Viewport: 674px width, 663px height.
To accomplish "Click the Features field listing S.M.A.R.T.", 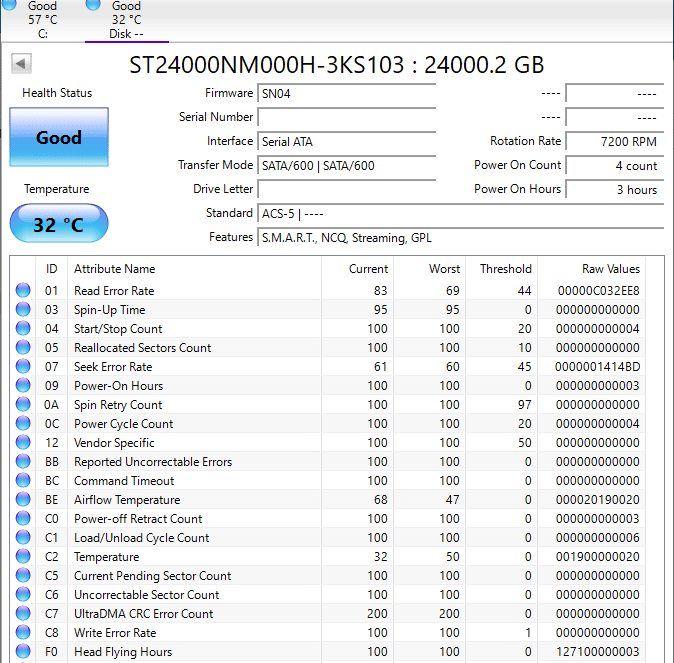I will coord(460,238).
